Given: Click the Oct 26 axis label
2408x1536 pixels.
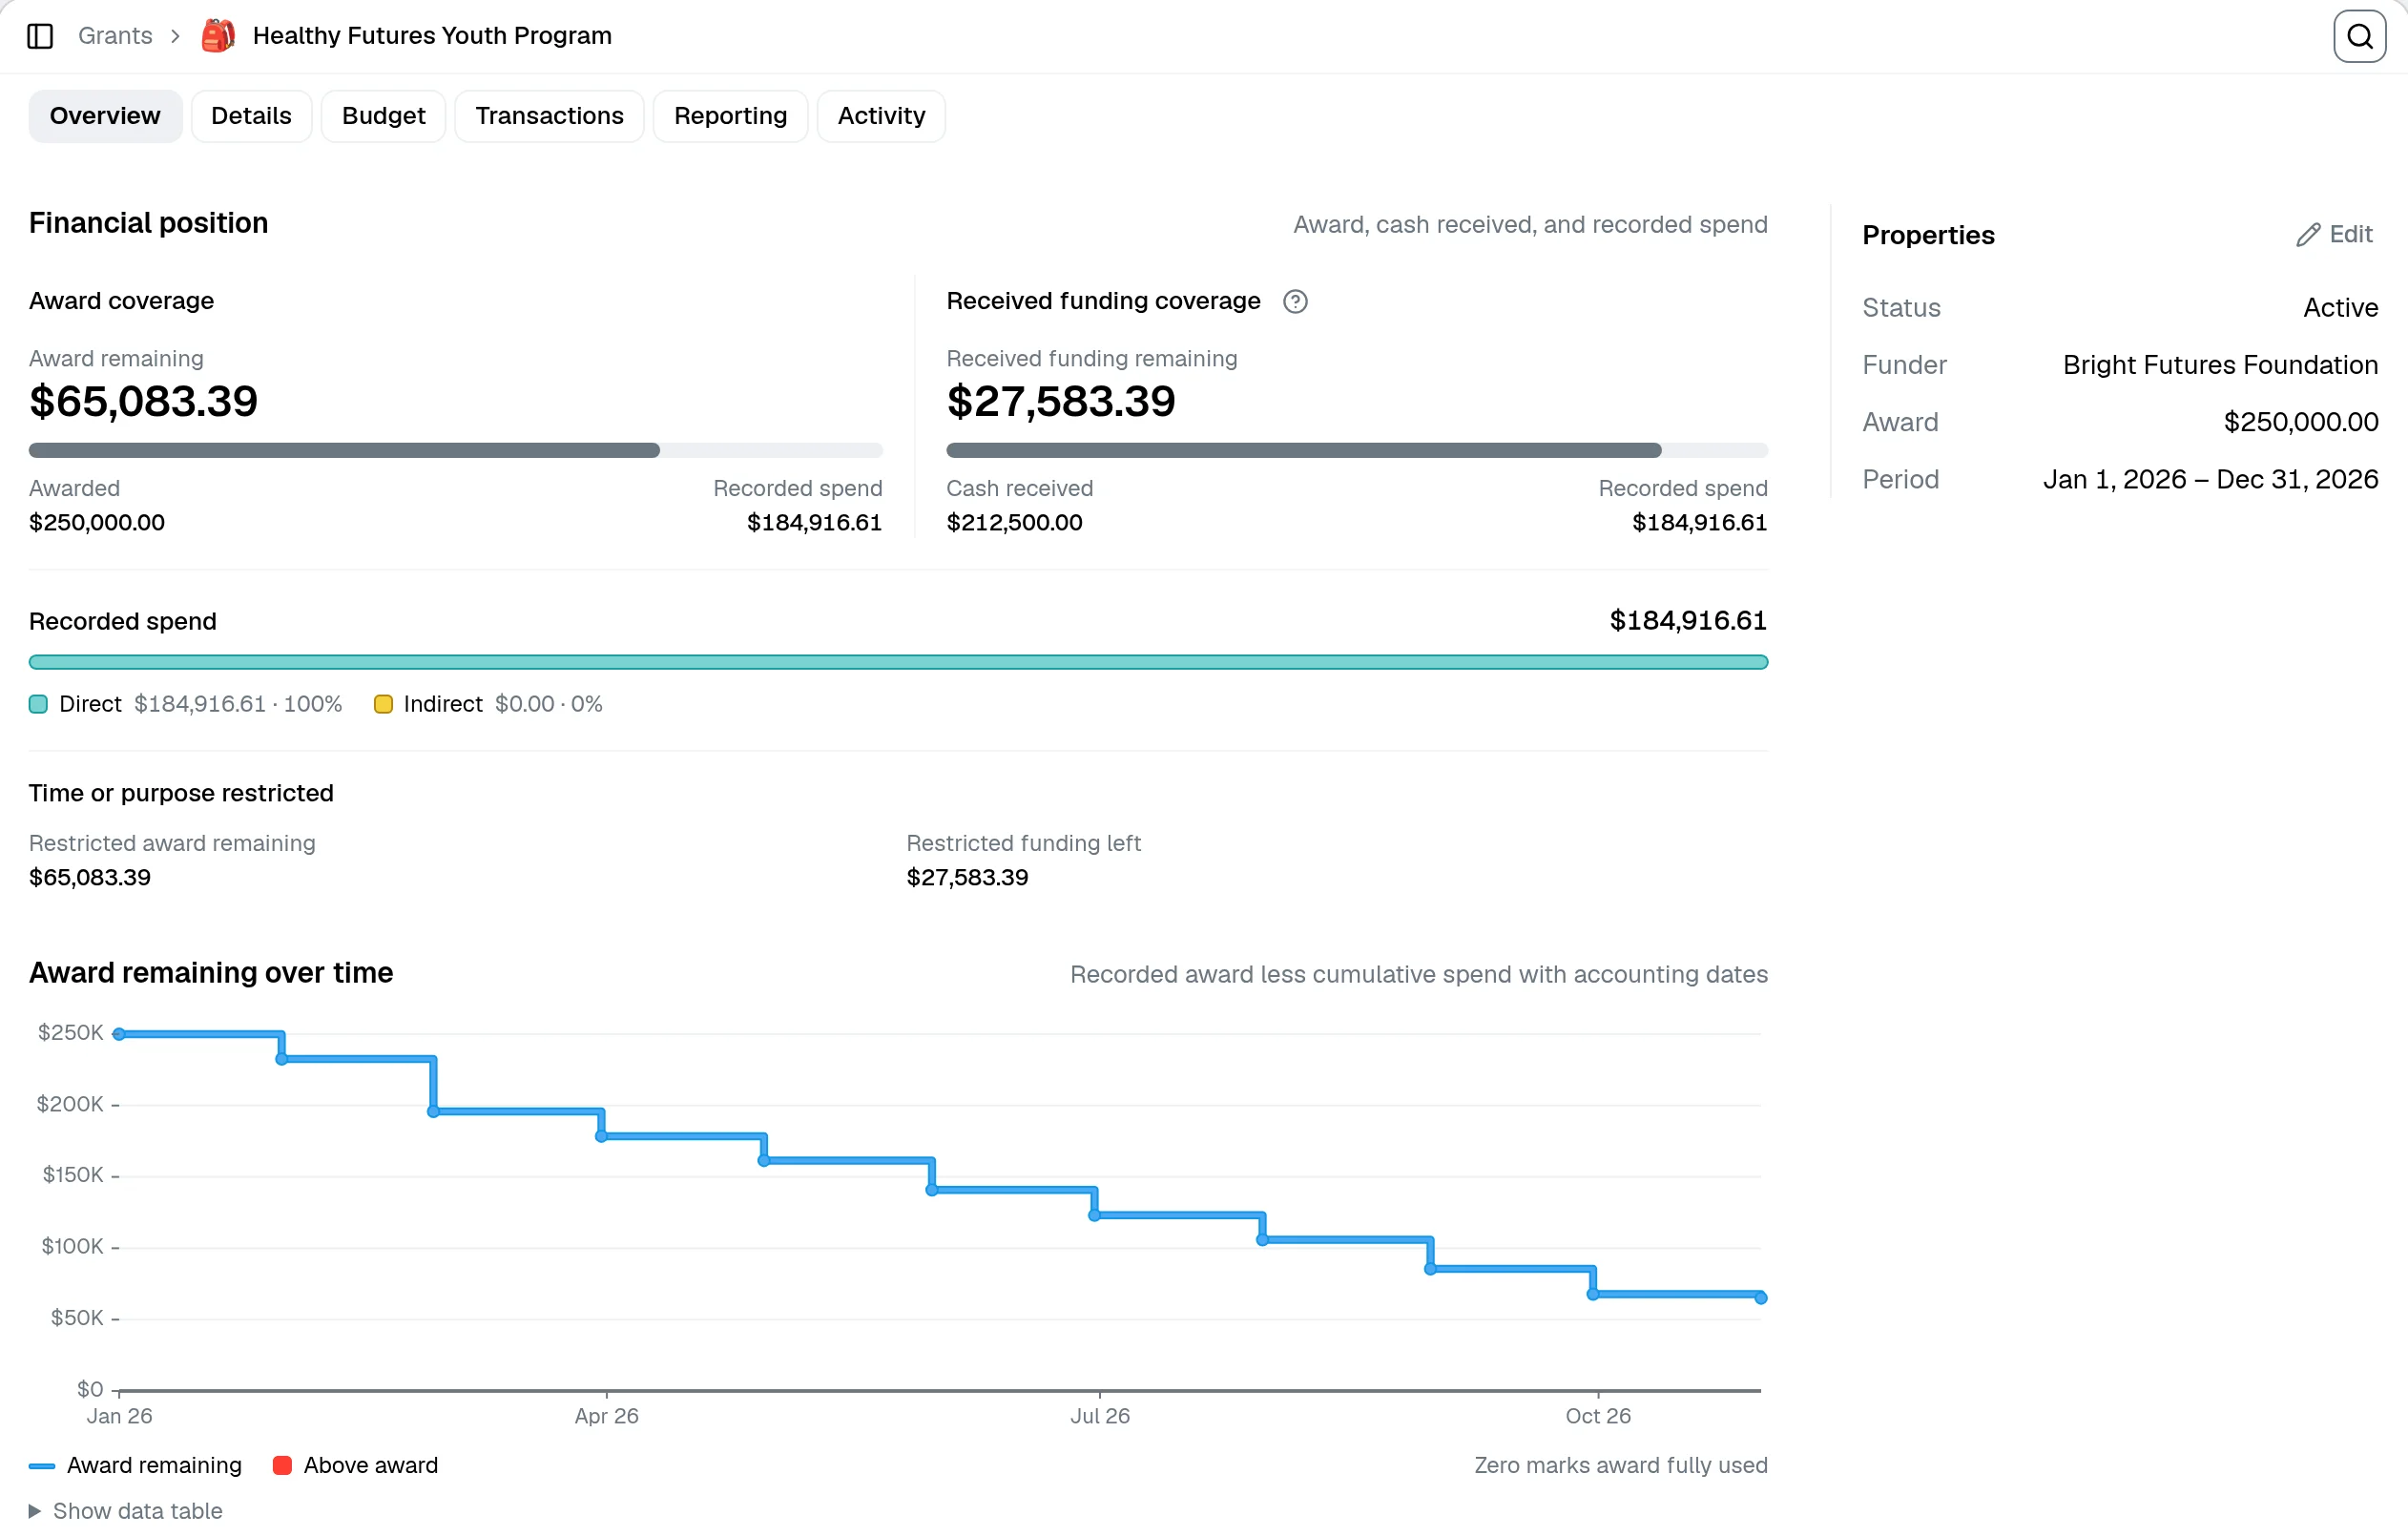Looking at the screenshot, I should (1597, 1416).
